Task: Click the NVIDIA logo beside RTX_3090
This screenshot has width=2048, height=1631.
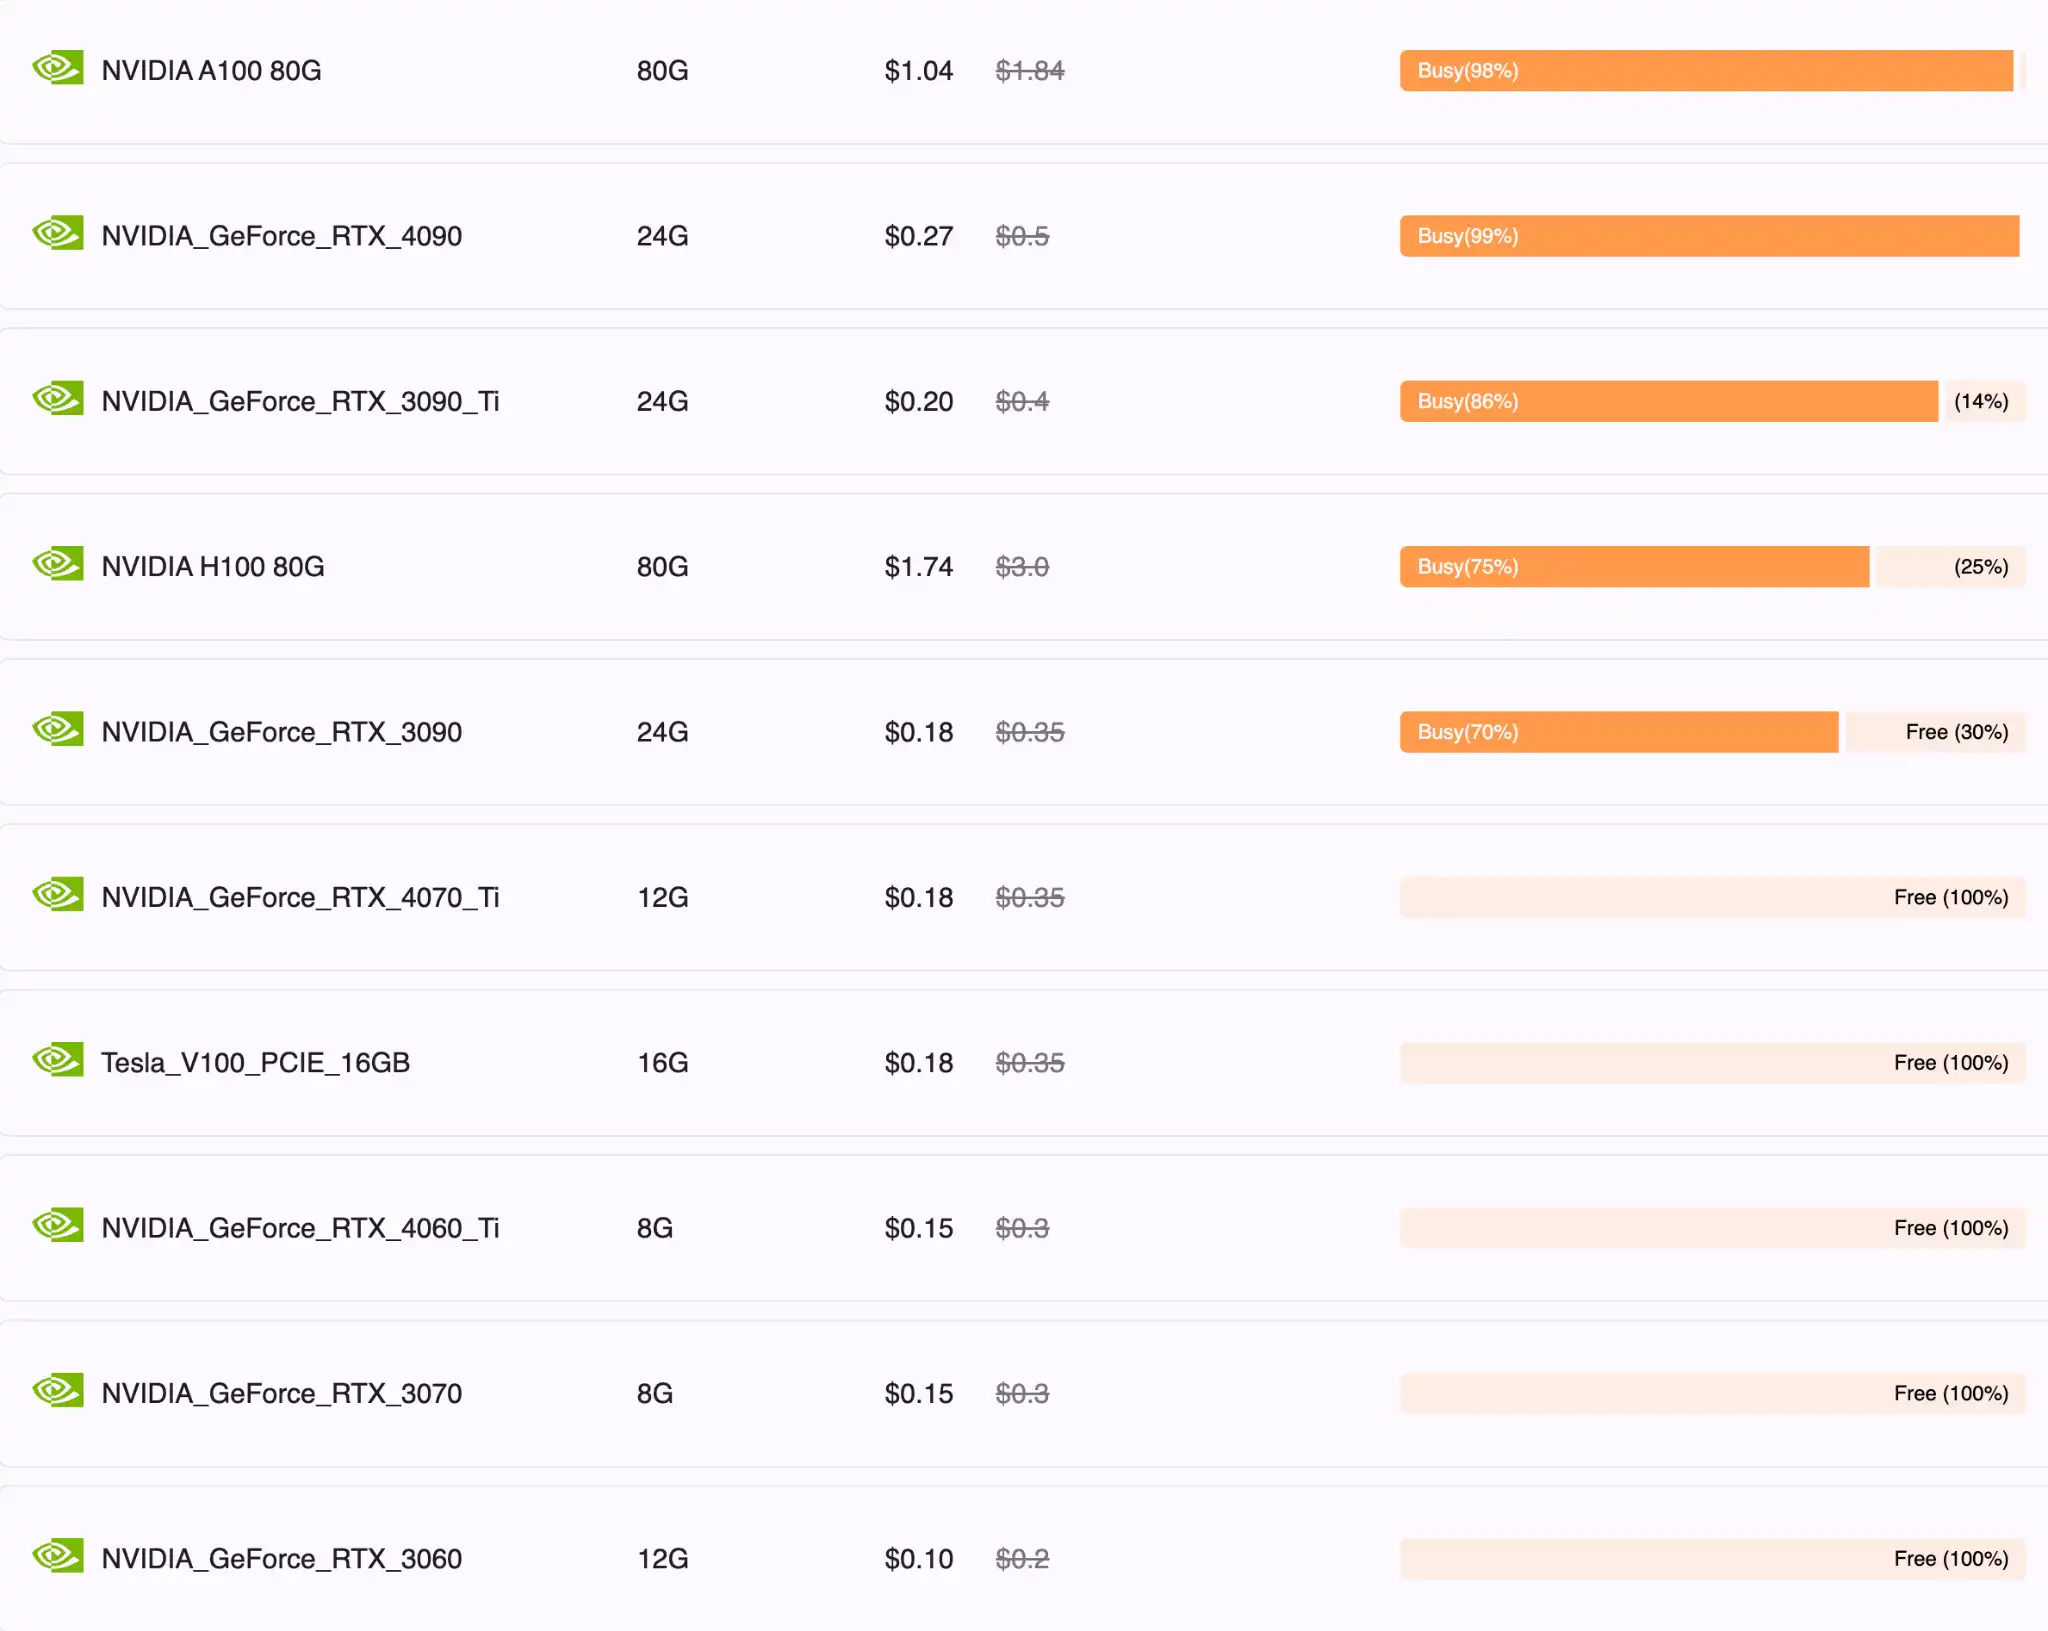Action: point(58,730)
